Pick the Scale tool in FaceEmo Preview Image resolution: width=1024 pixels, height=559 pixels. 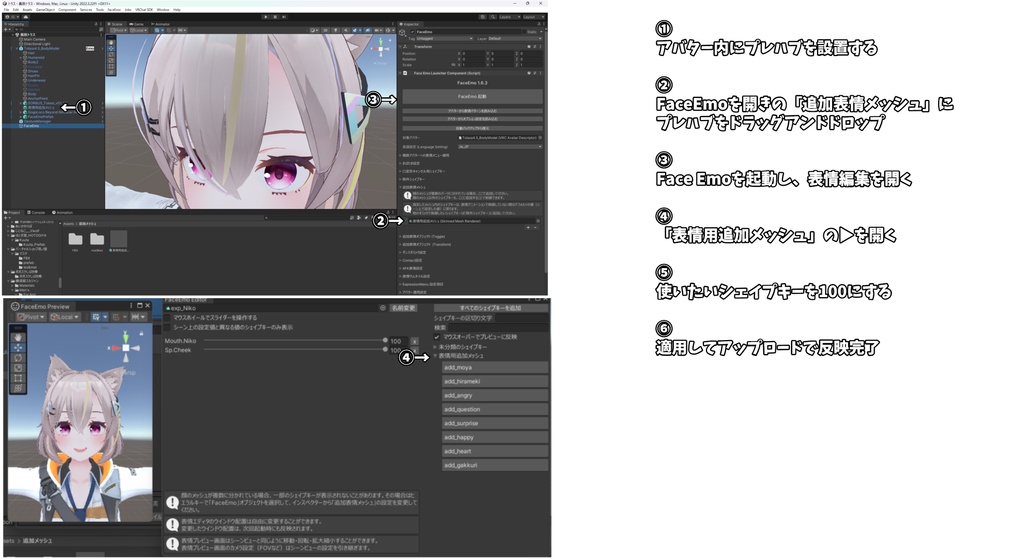click(x=18, y=368)
